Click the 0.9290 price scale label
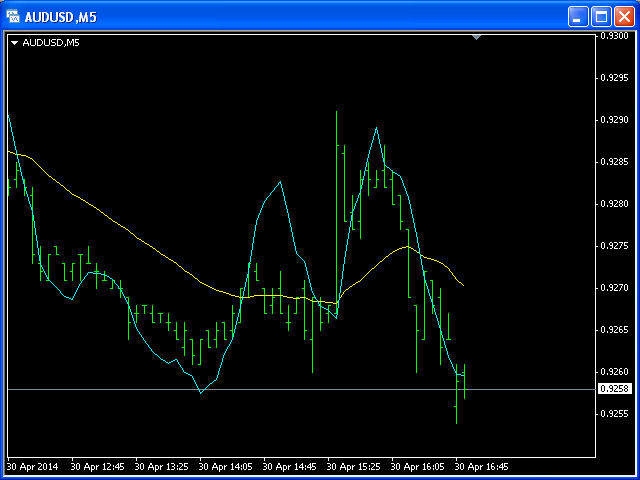 coord(616,120)
